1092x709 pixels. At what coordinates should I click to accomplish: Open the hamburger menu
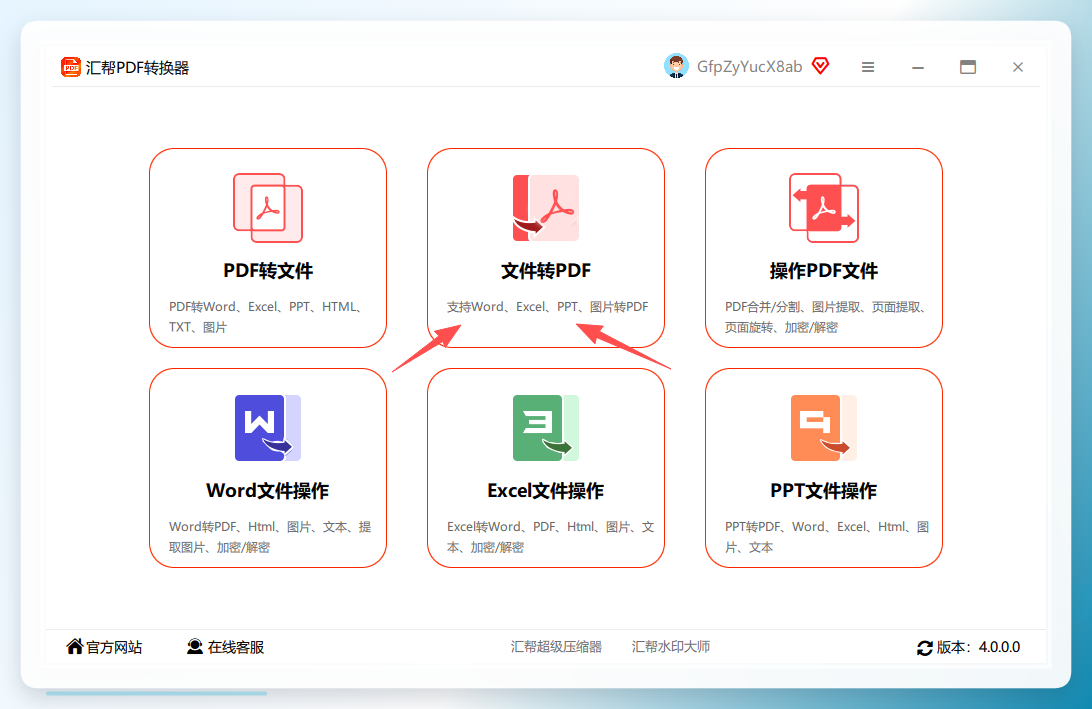click(868, 67)
